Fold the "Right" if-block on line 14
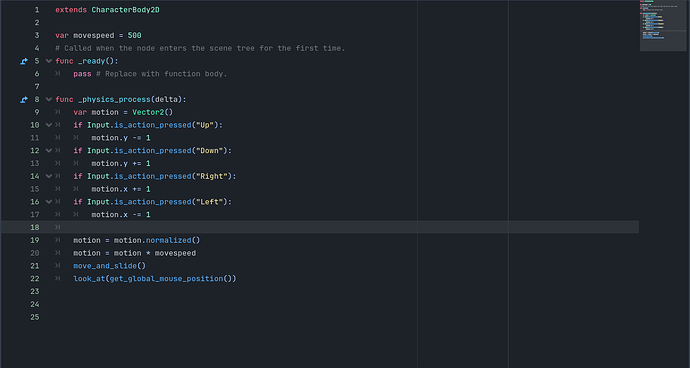Screen dimensions: 690x368 pos(49,176)
